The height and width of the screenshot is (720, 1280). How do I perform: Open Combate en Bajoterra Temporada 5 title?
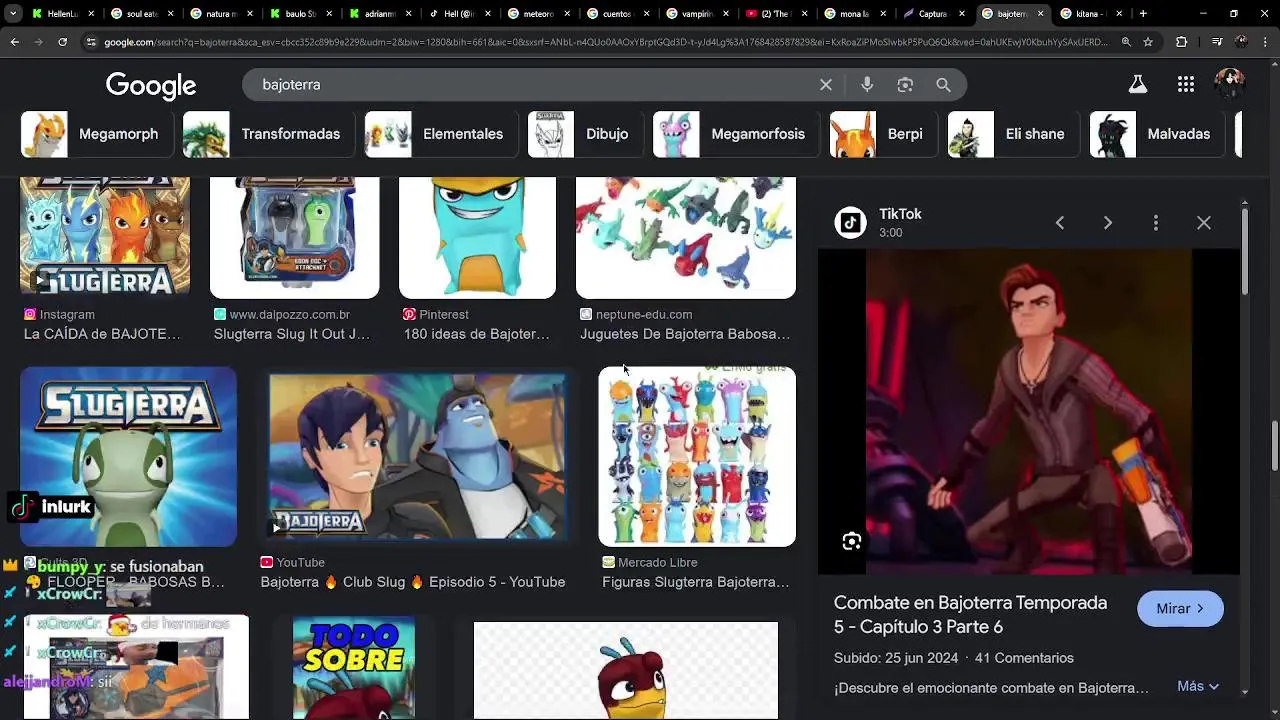coord(970,615)
